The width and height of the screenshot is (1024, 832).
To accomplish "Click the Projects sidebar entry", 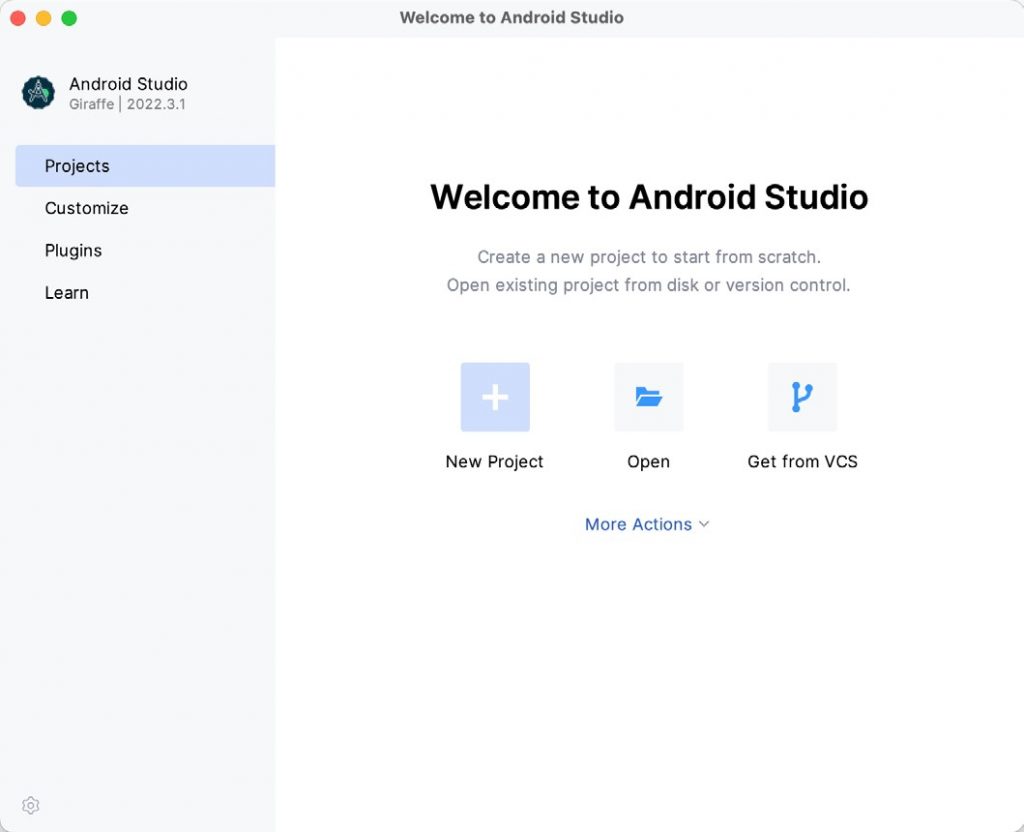I will (77, 166).
